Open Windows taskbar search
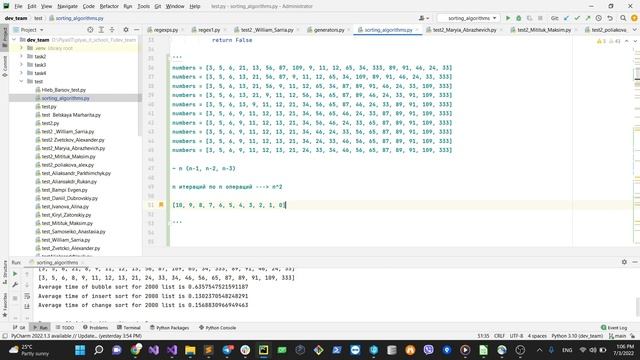640x360 pixels. click(98, 350)
